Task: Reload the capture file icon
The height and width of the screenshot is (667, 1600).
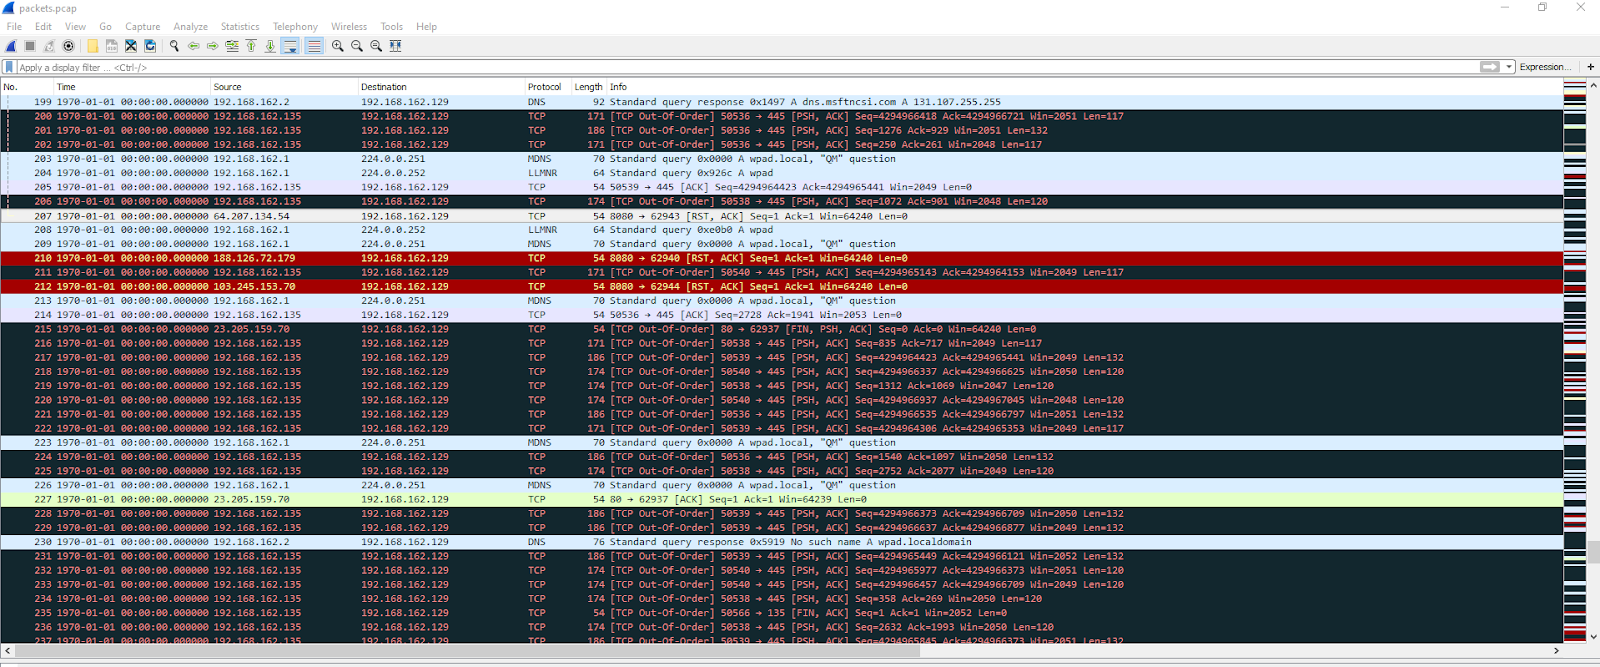Action: [150, 46]
